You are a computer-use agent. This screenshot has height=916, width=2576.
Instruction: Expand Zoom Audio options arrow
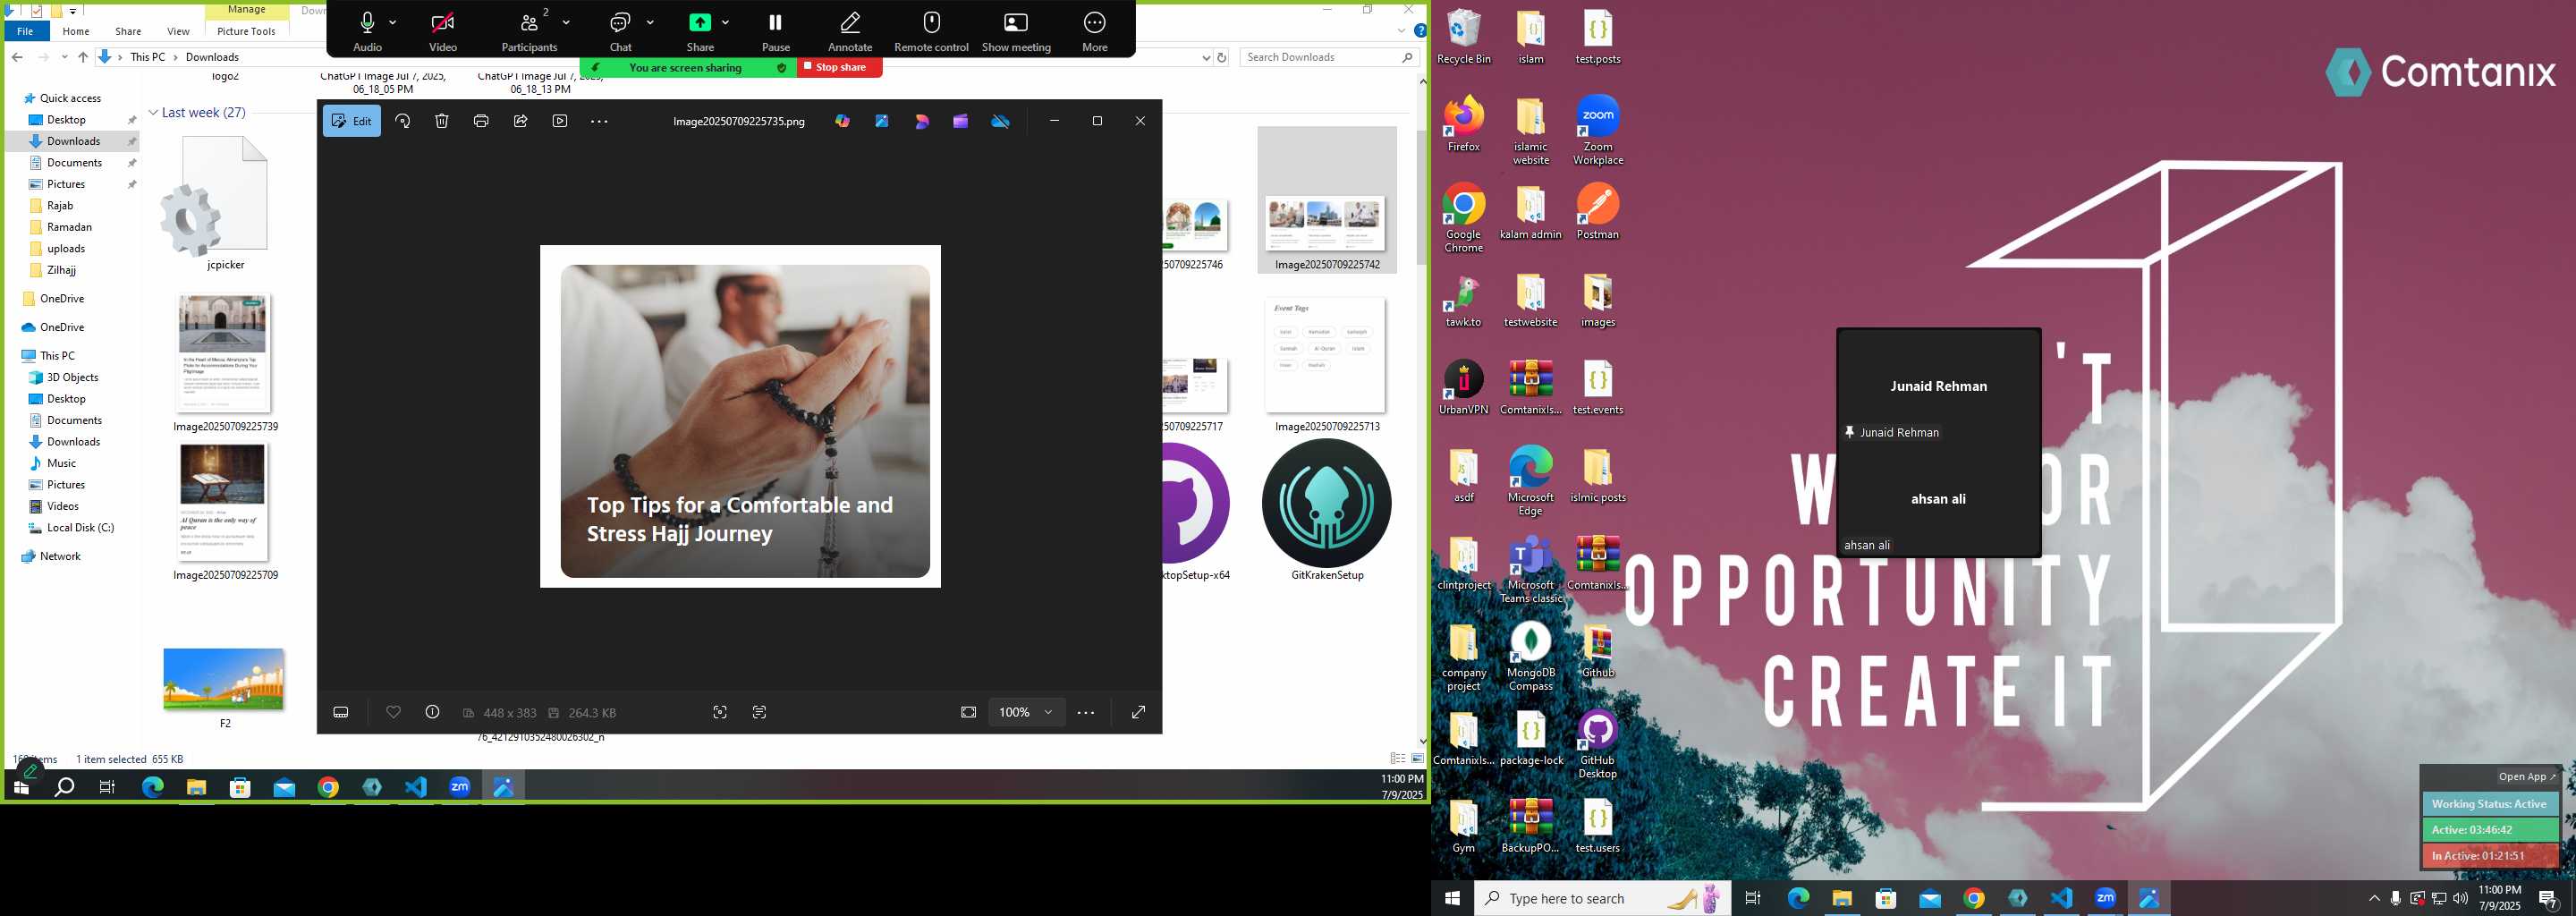point(393,22)
